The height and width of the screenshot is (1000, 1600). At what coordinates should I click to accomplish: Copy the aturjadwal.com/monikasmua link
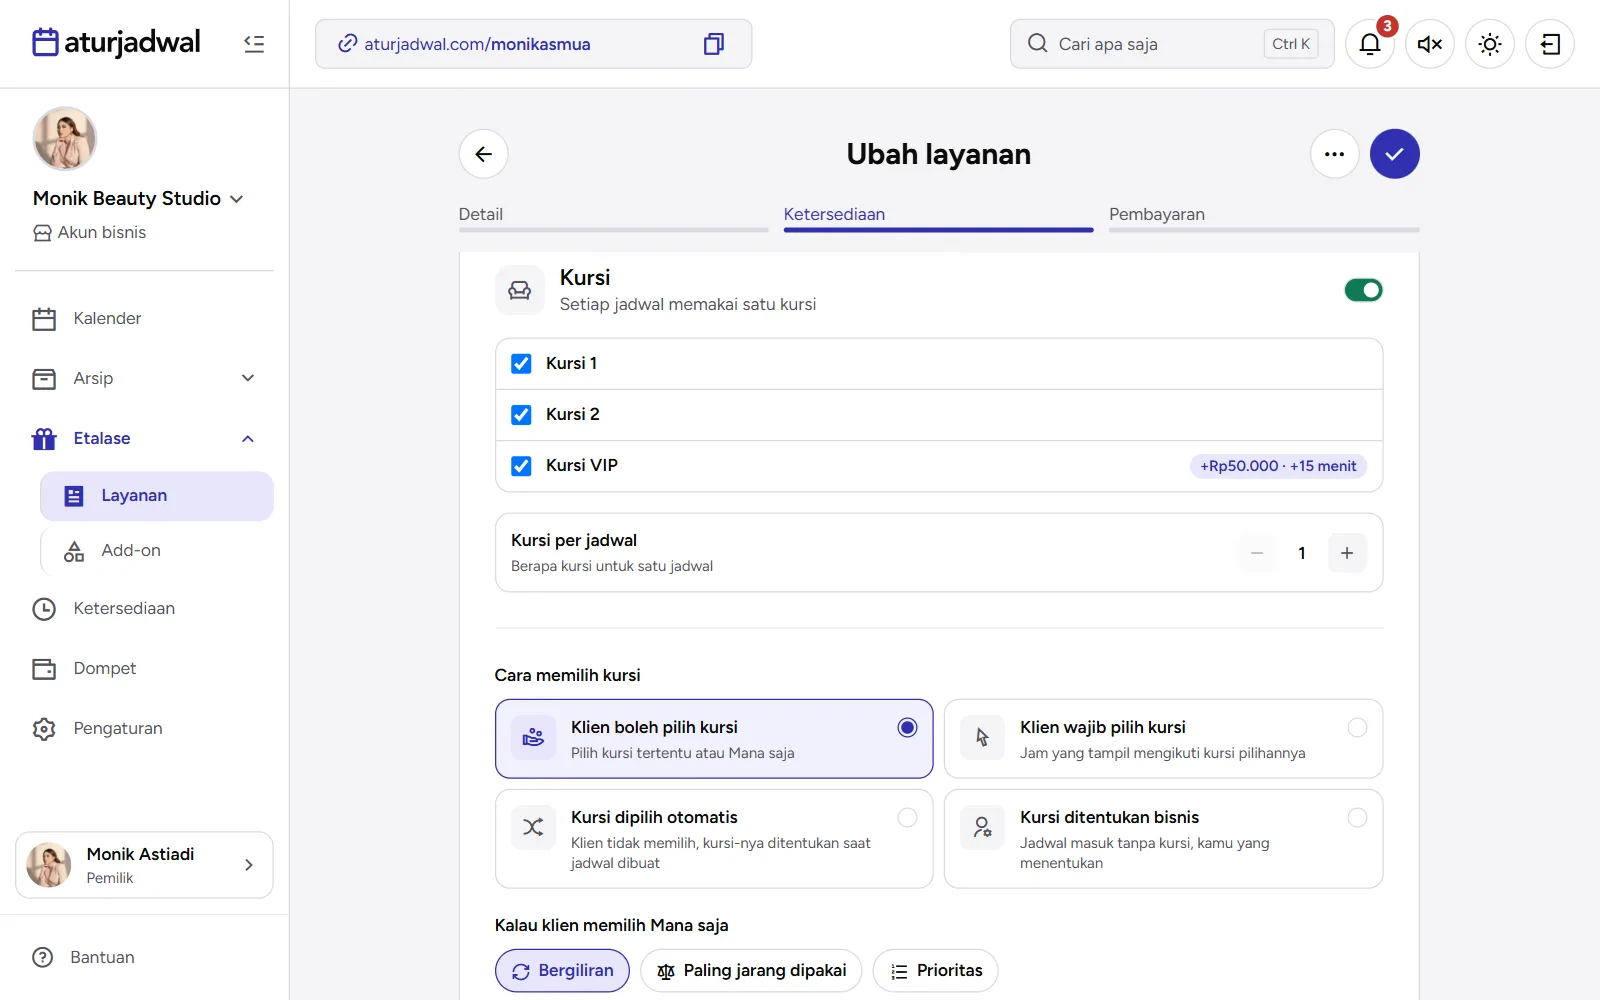point(713,44)
